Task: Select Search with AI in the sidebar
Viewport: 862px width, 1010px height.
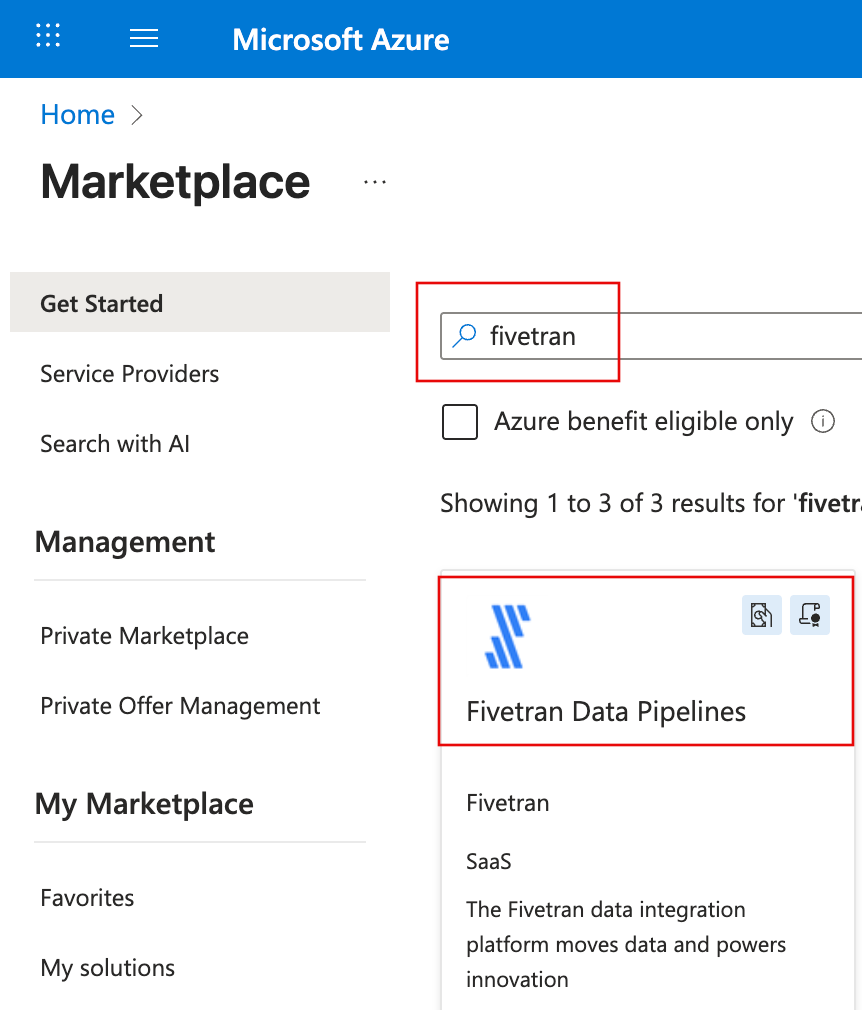Action: coord(114,443)
